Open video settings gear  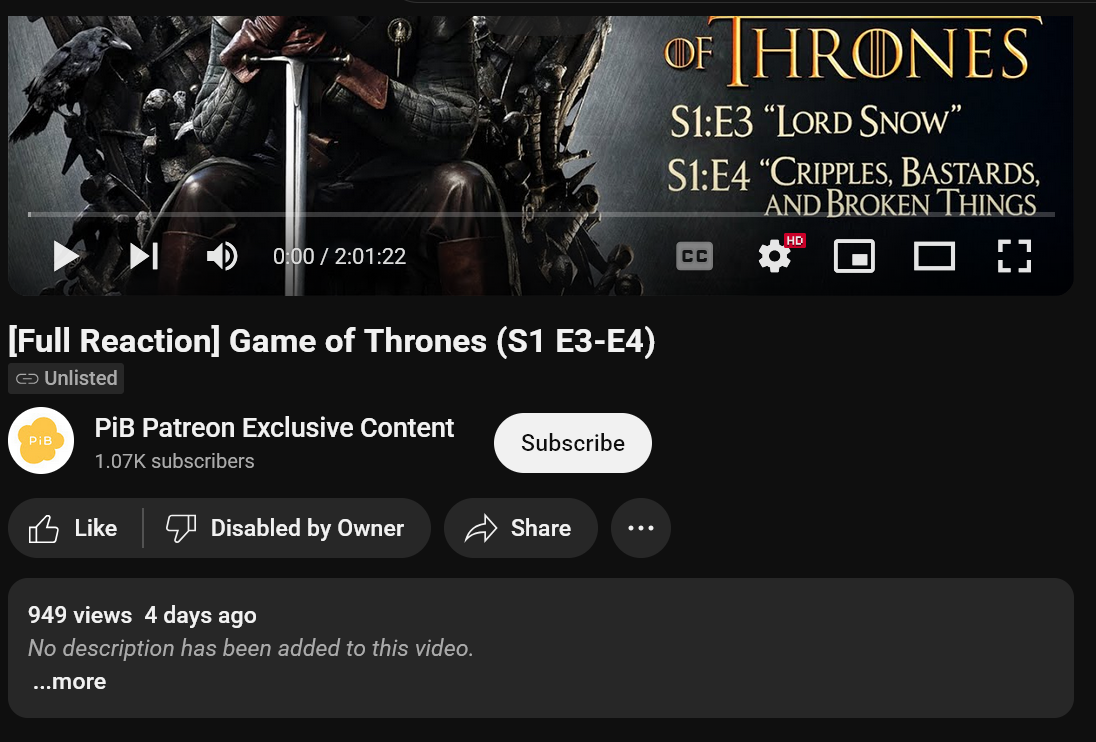pyautogui.click(x=775, y=256)
